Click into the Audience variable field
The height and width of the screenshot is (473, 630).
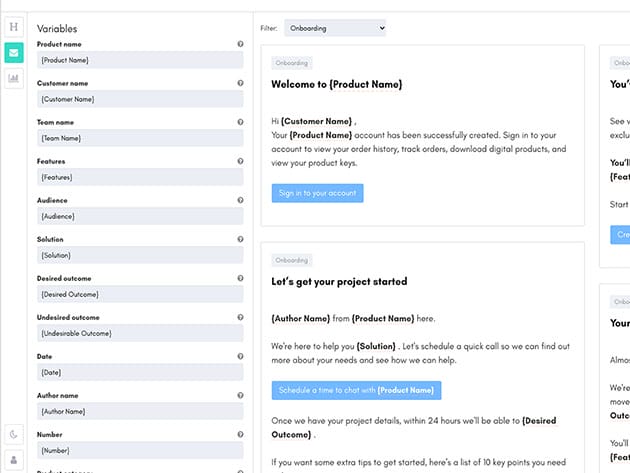point(140,216)
